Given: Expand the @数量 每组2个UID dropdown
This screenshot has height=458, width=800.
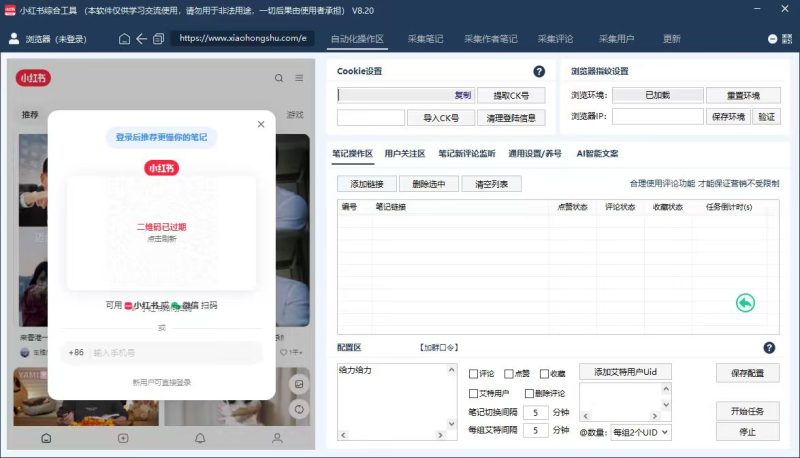Looking at the screenshot, I should [x=640, y=432].
